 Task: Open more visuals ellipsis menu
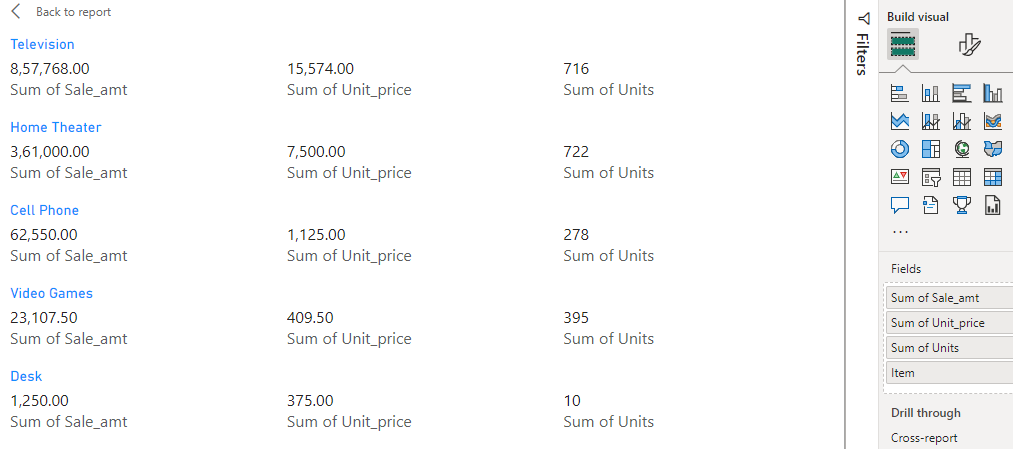900,232
